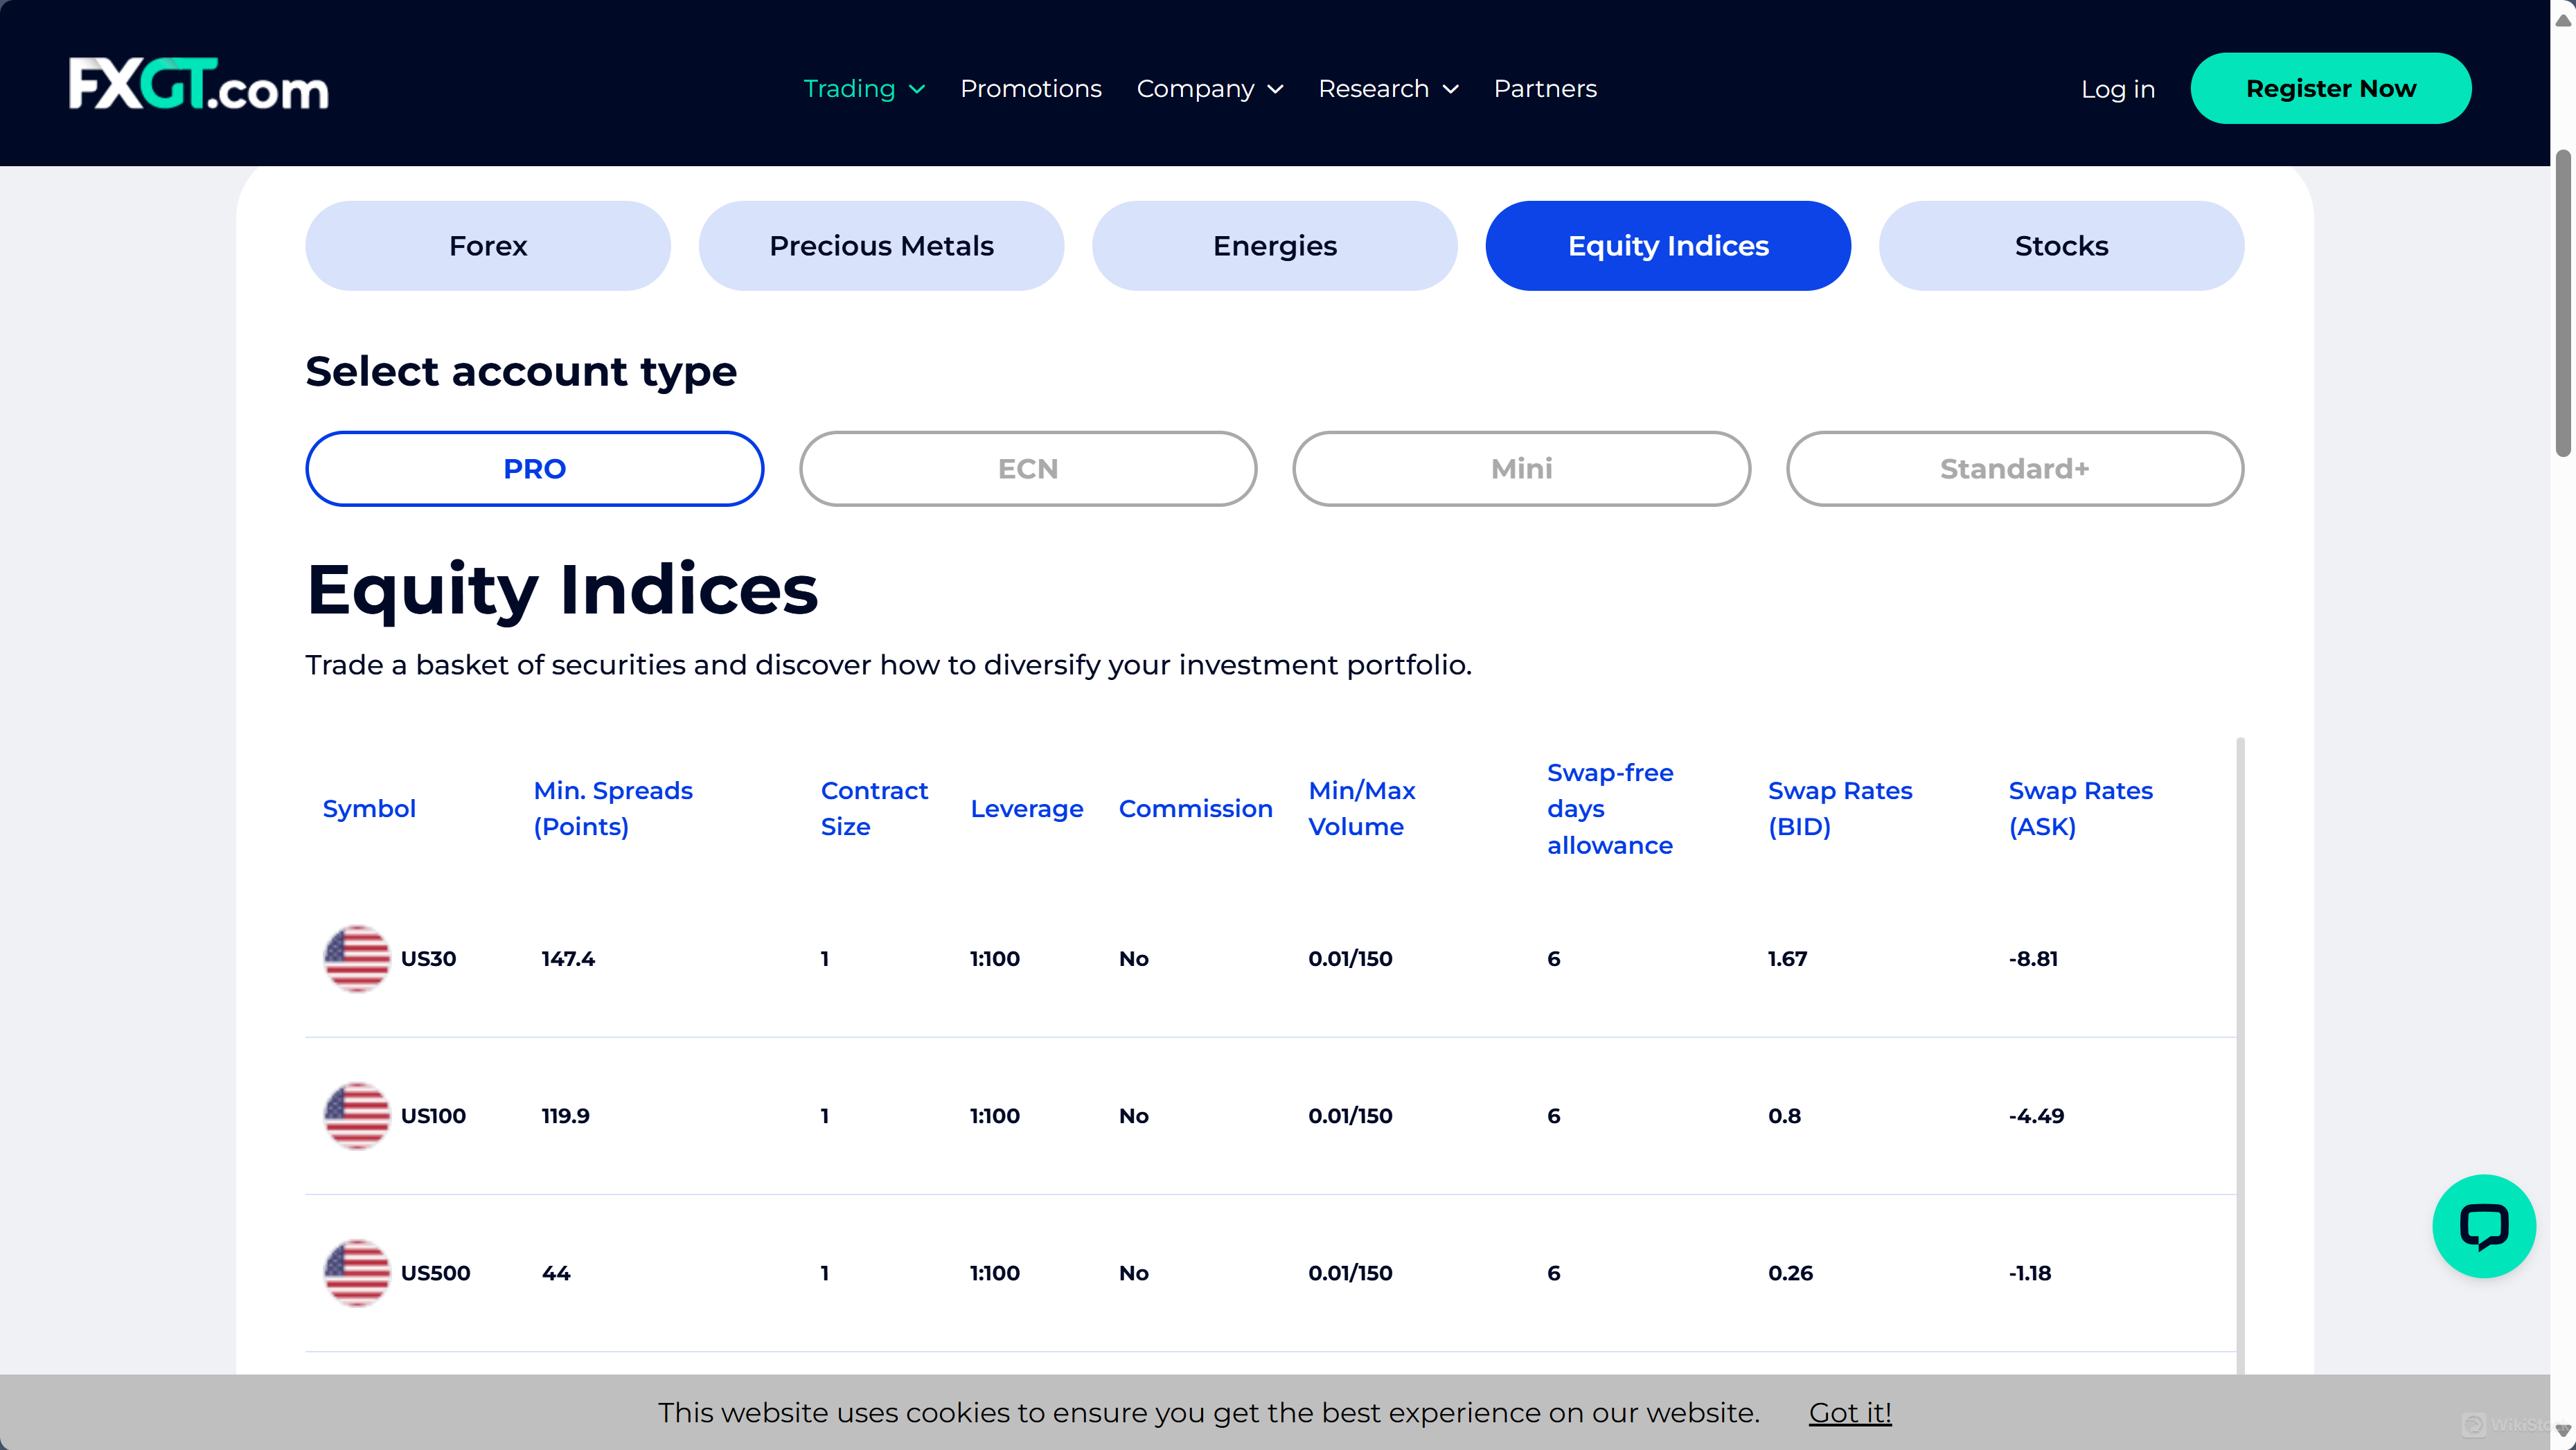Select the Mini account type
Viewport: 2576px width, 1450px height.
[1520, 468]
